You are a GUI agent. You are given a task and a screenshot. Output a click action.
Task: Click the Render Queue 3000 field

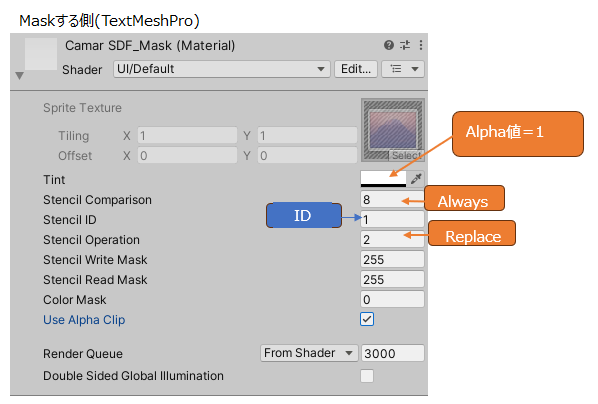click(392, 353)
